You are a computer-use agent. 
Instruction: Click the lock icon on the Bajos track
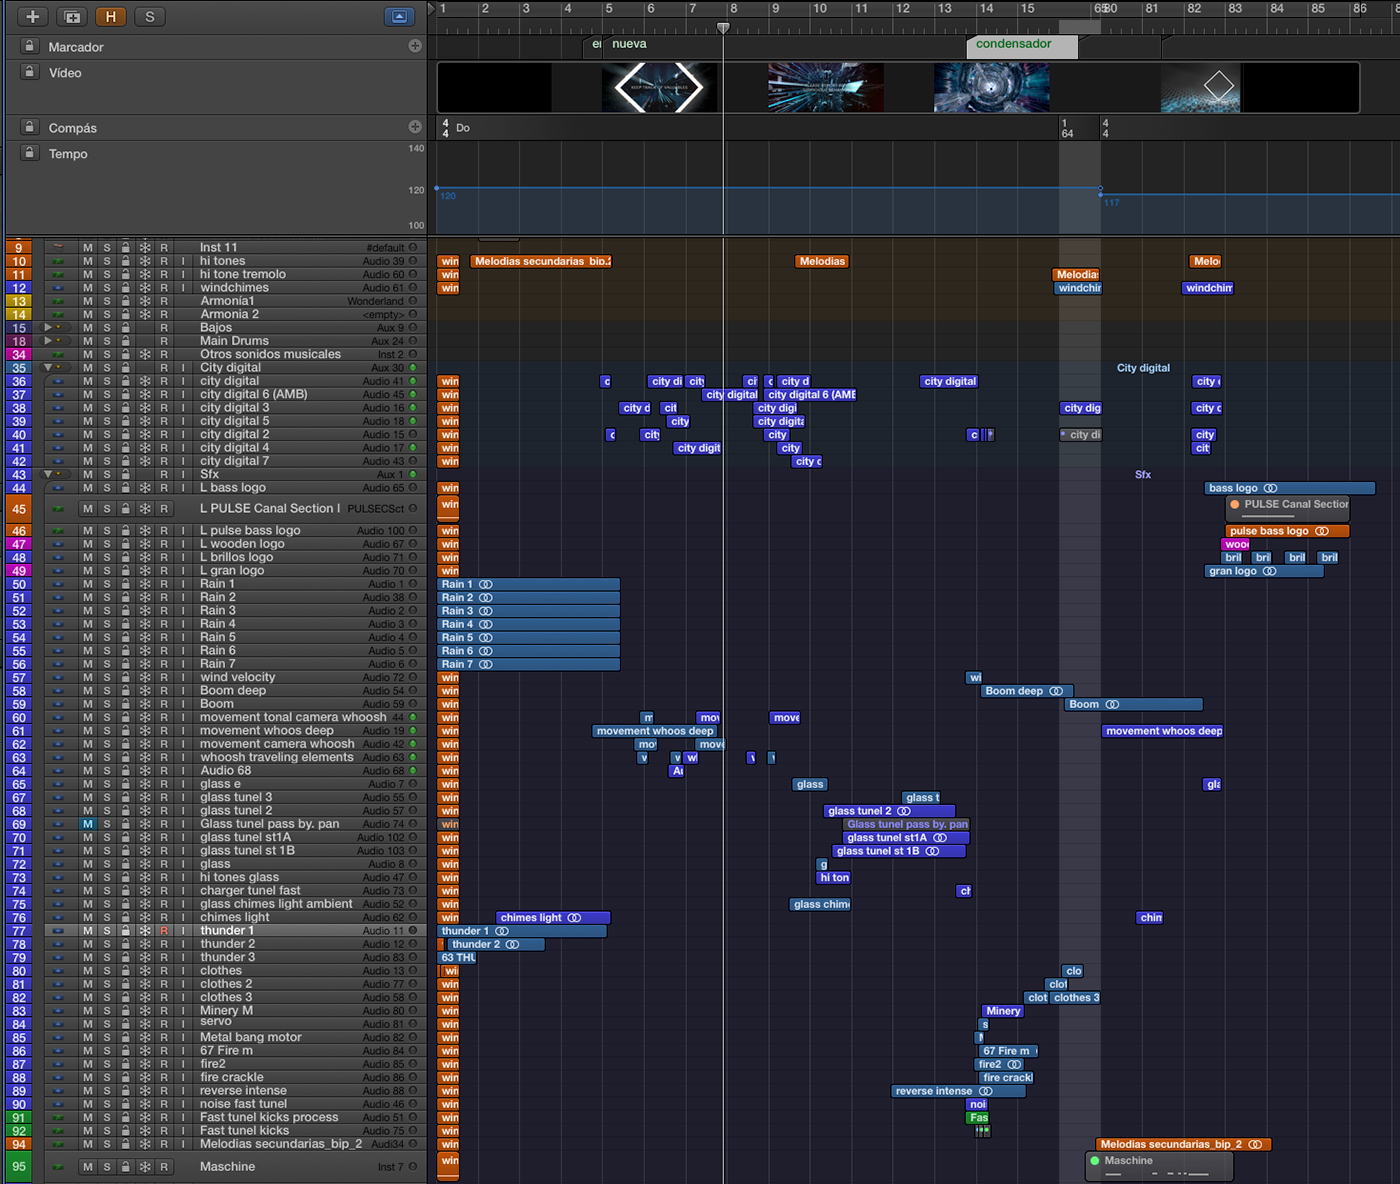[x=126, y=328]
